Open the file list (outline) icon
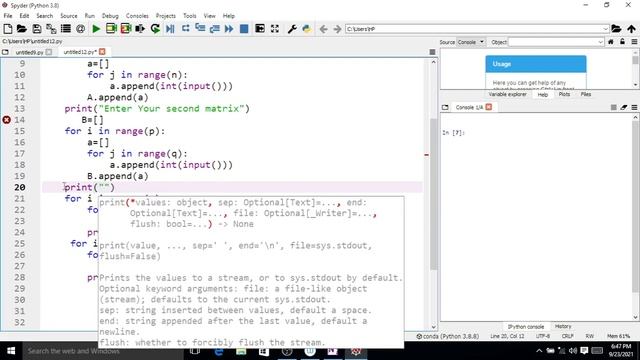 tap(66, 29)
